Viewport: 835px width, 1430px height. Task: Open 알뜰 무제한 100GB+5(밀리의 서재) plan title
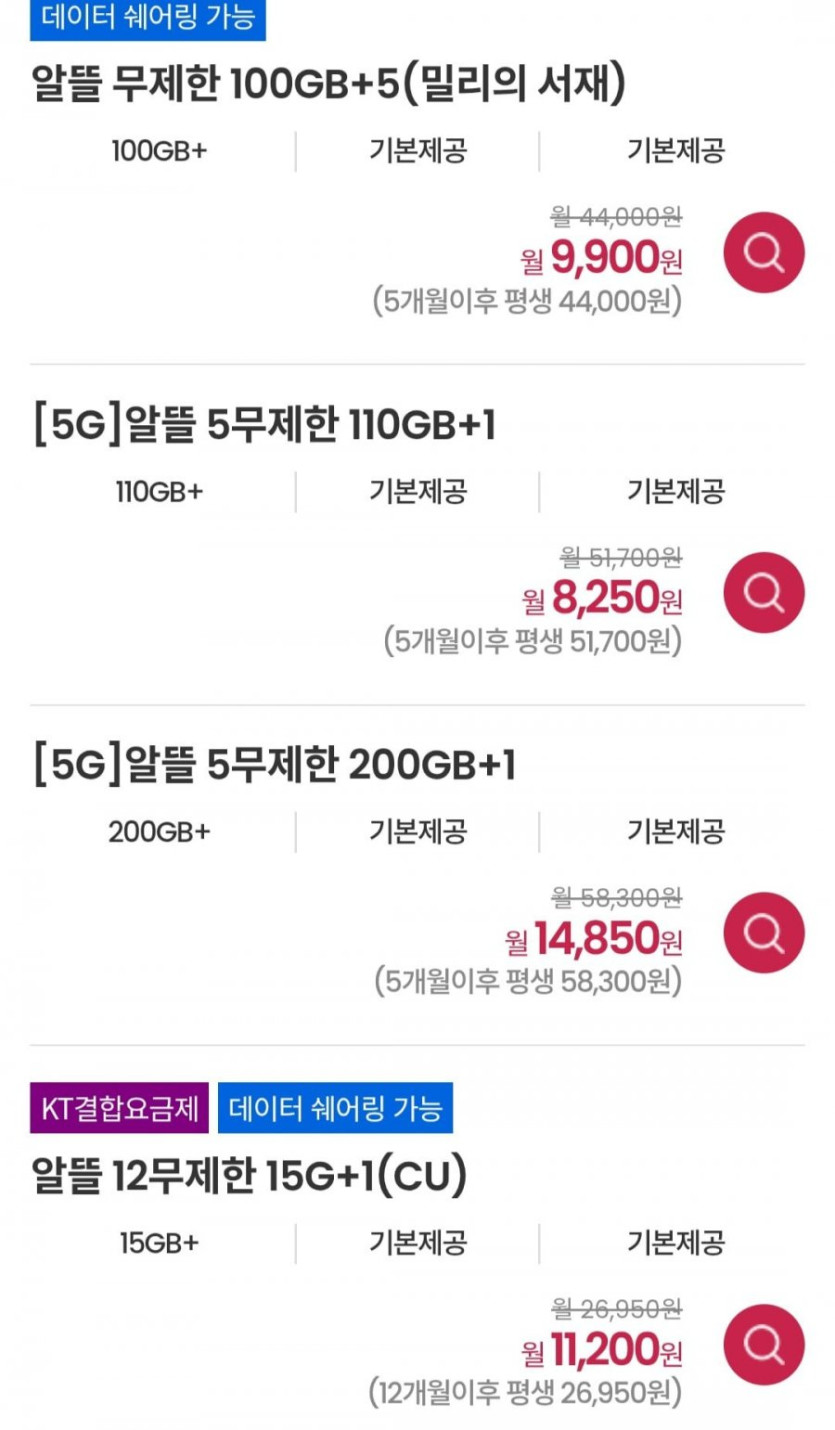point(329,86)
